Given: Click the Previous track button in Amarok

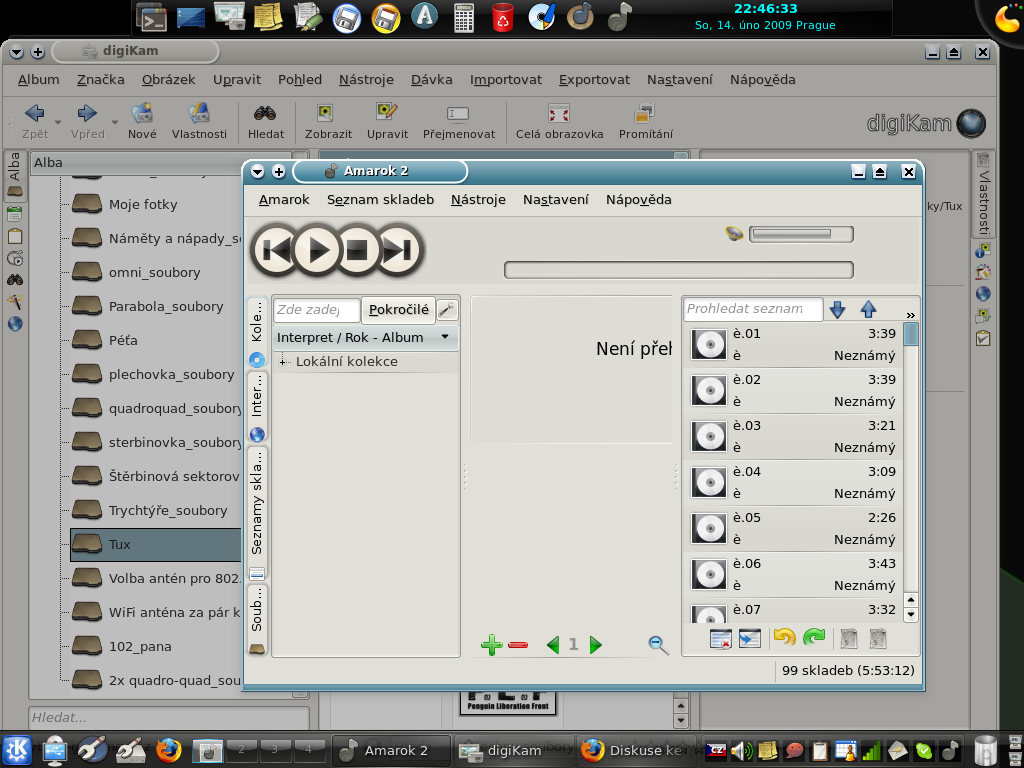Looking at the screenshot, I should click(275, 250).
